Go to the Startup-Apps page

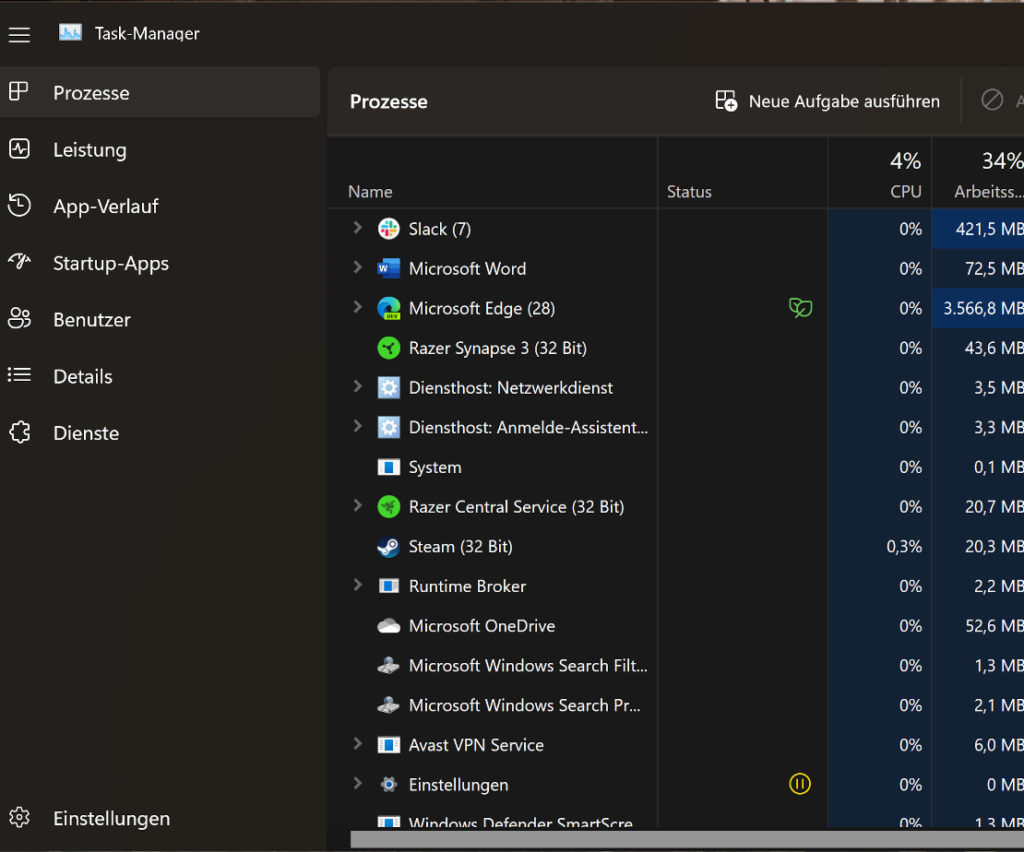[160, 263]
